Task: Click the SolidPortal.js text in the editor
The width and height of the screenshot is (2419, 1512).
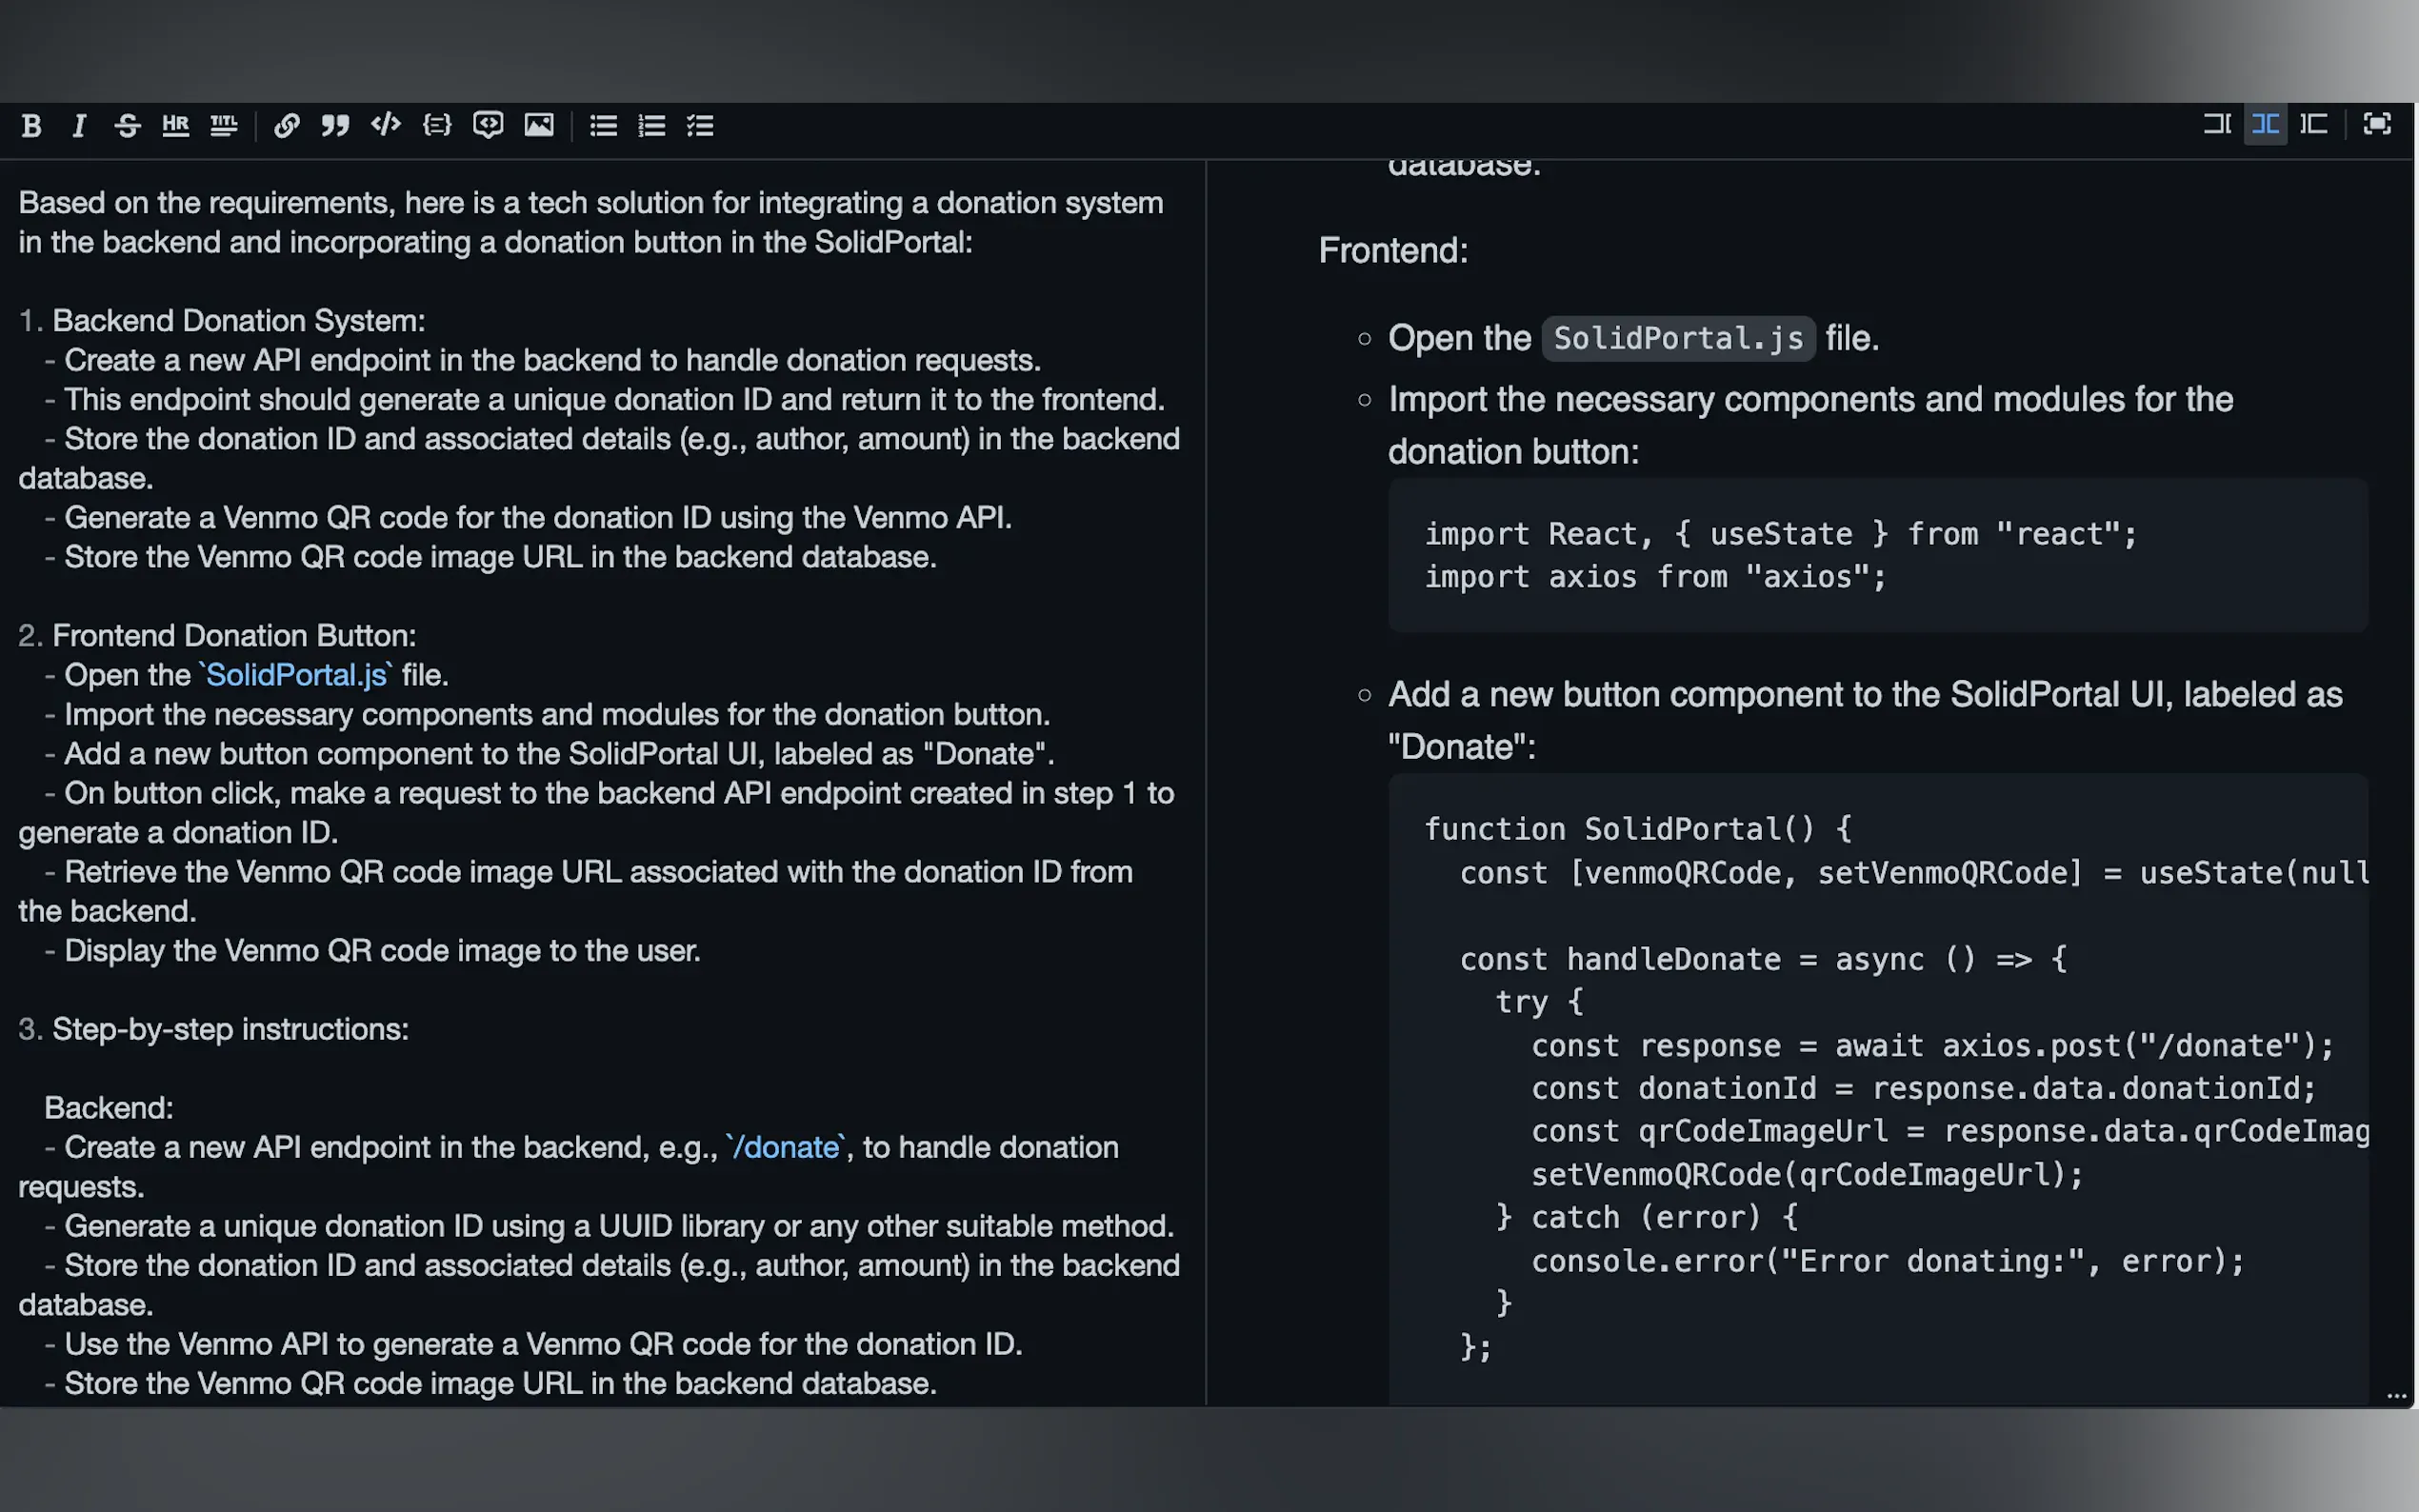Action: click(x=296, y=675)
